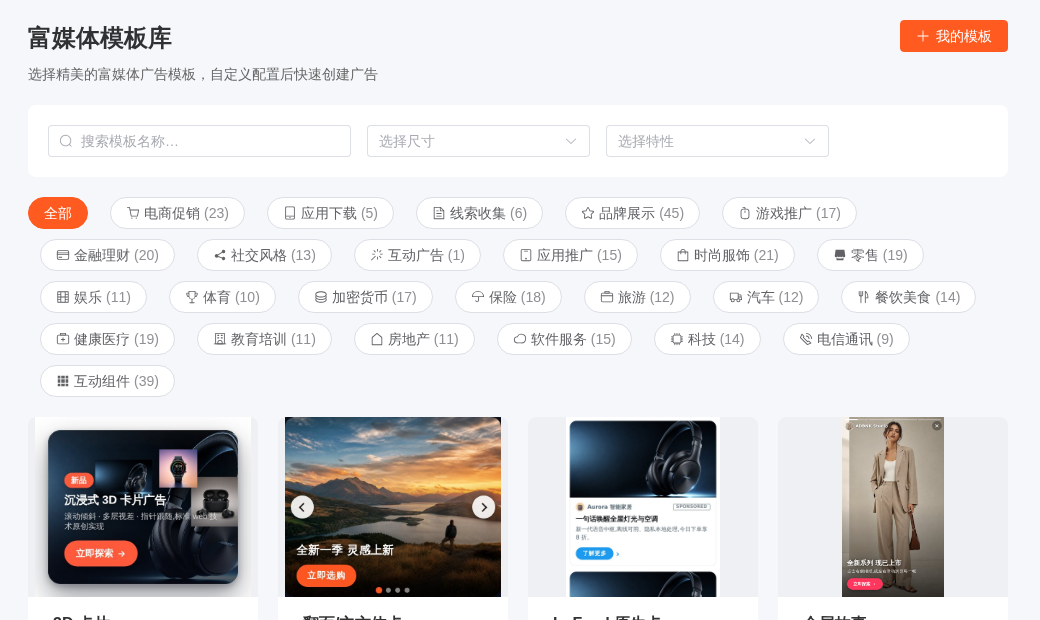
Task: Open the fashion model story template thumbnail
Action: [893, 507]
